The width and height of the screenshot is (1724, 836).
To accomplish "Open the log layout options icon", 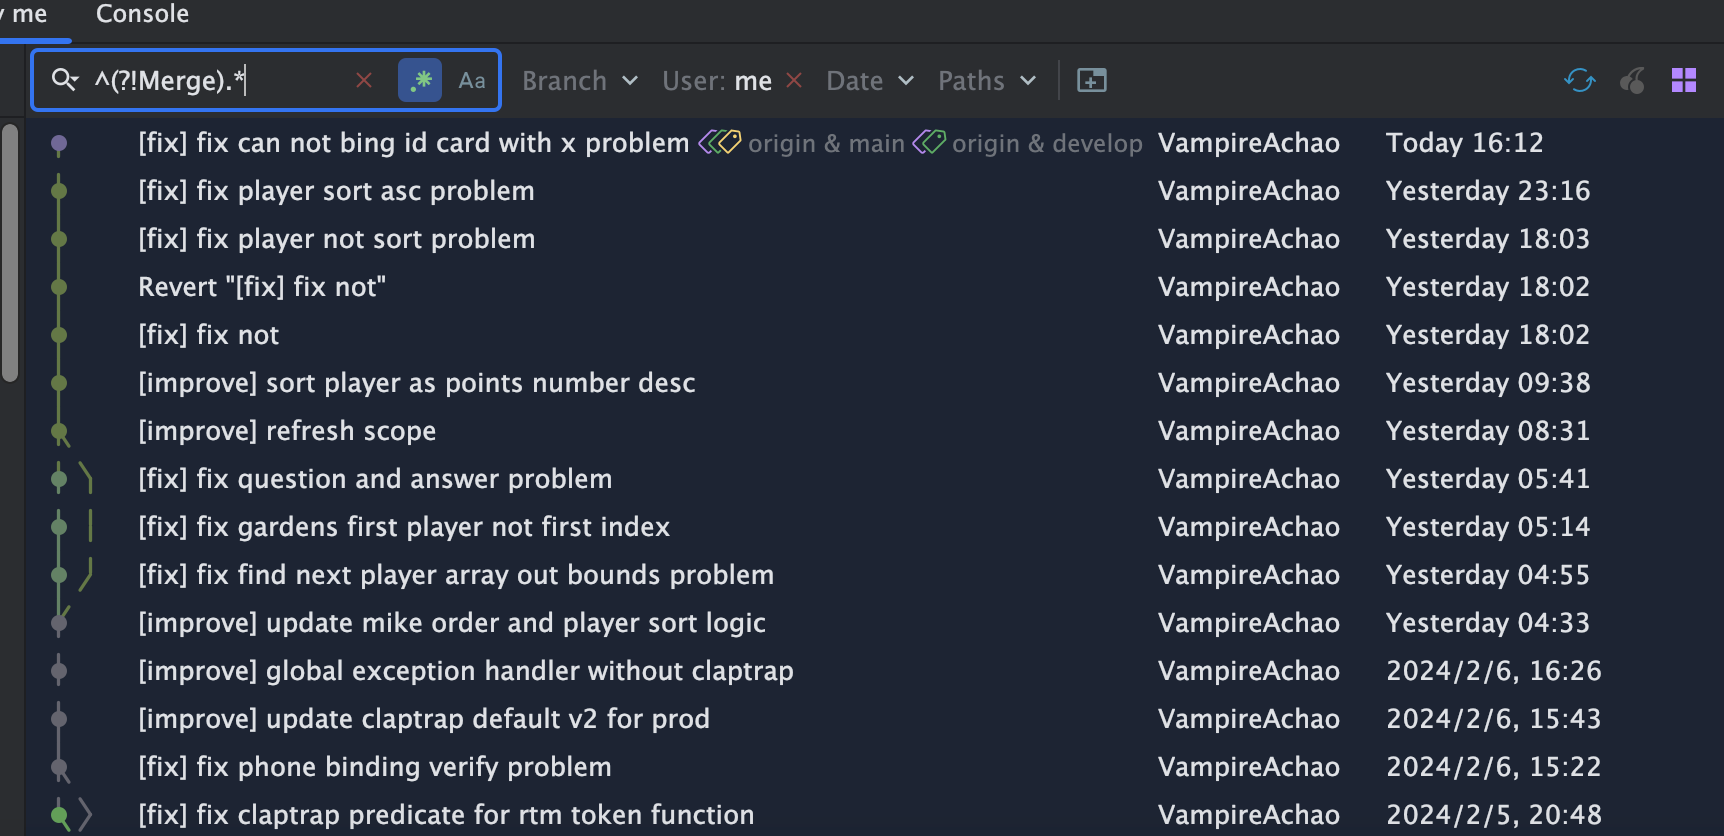I will click(x=1684, y=80).
